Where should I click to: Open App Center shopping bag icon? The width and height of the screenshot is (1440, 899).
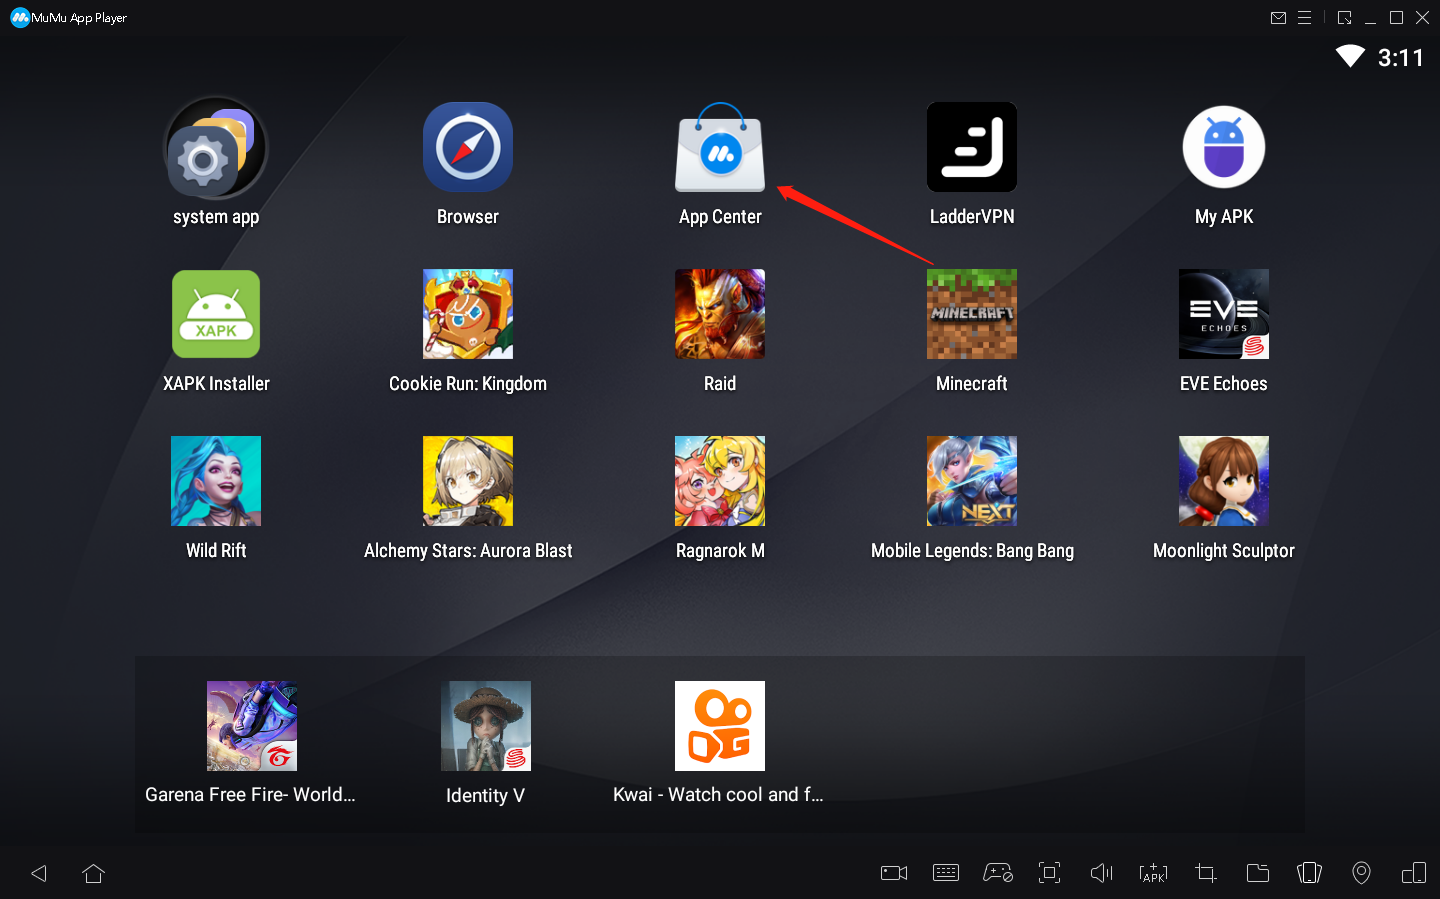coord(720,147)
